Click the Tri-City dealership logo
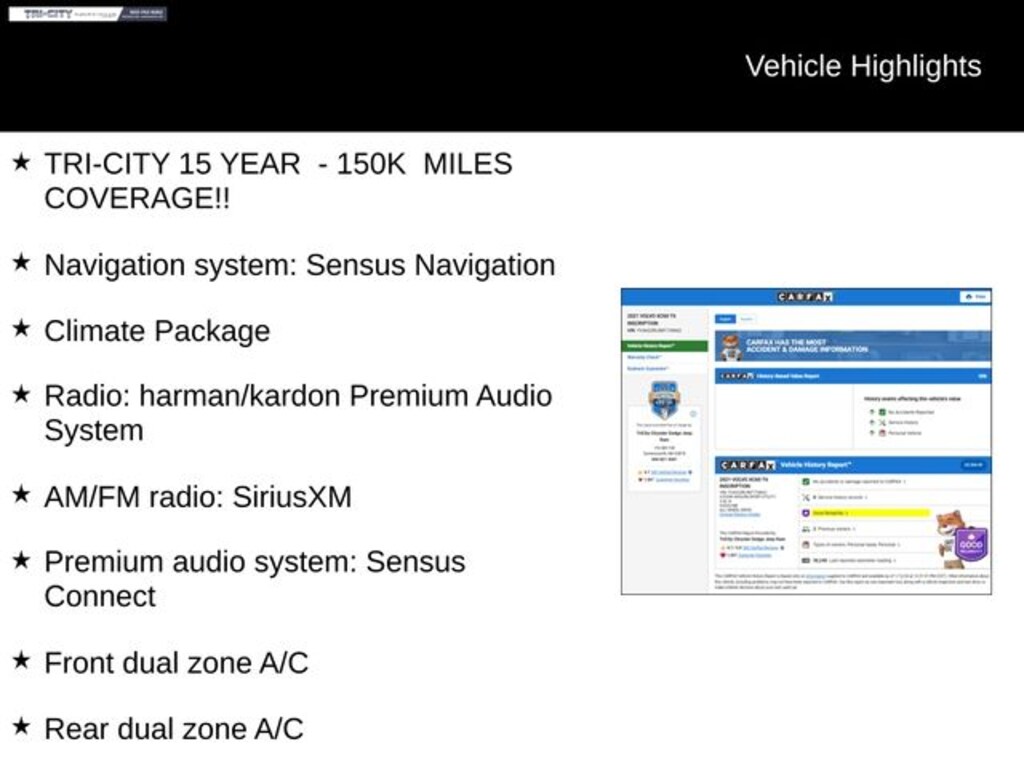The image size is (1024, 768). [x=88, y=14]
